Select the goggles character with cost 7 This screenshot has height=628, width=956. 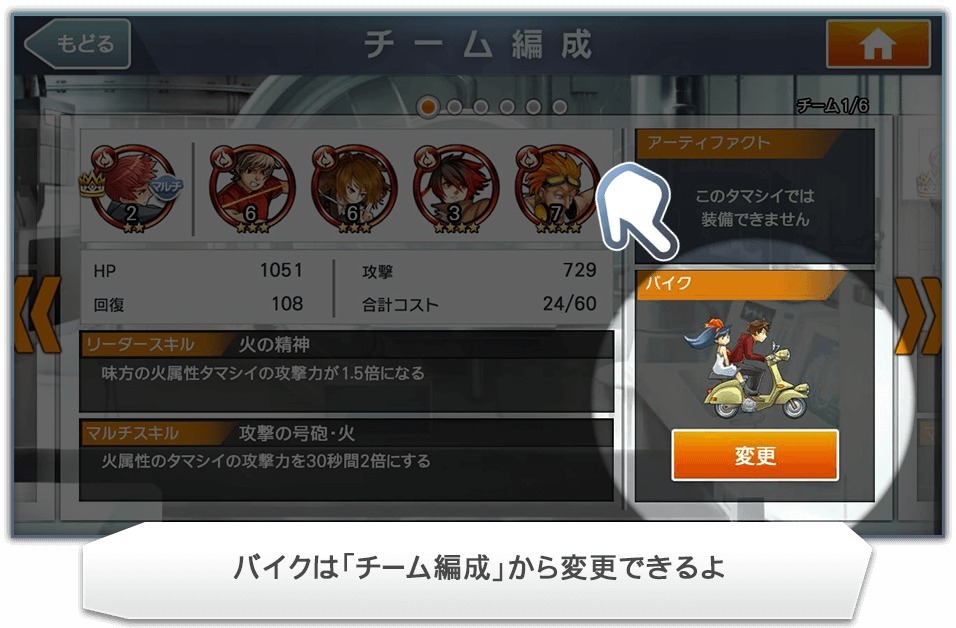(557, 189)
